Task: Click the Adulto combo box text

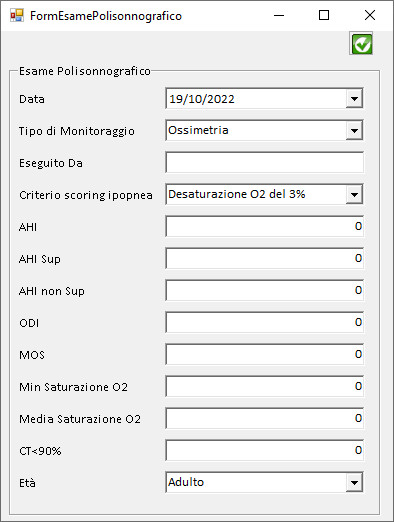Action: (x=186, y=482)
